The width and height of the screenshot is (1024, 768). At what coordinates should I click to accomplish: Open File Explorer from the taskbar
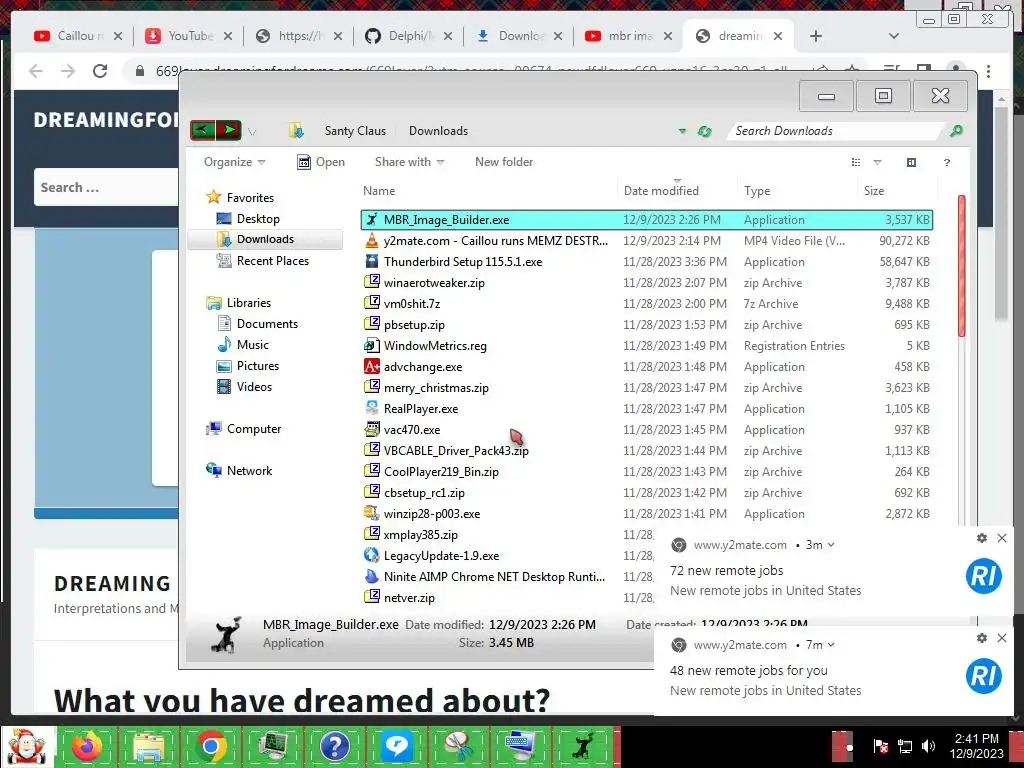(x=150, y=746)
